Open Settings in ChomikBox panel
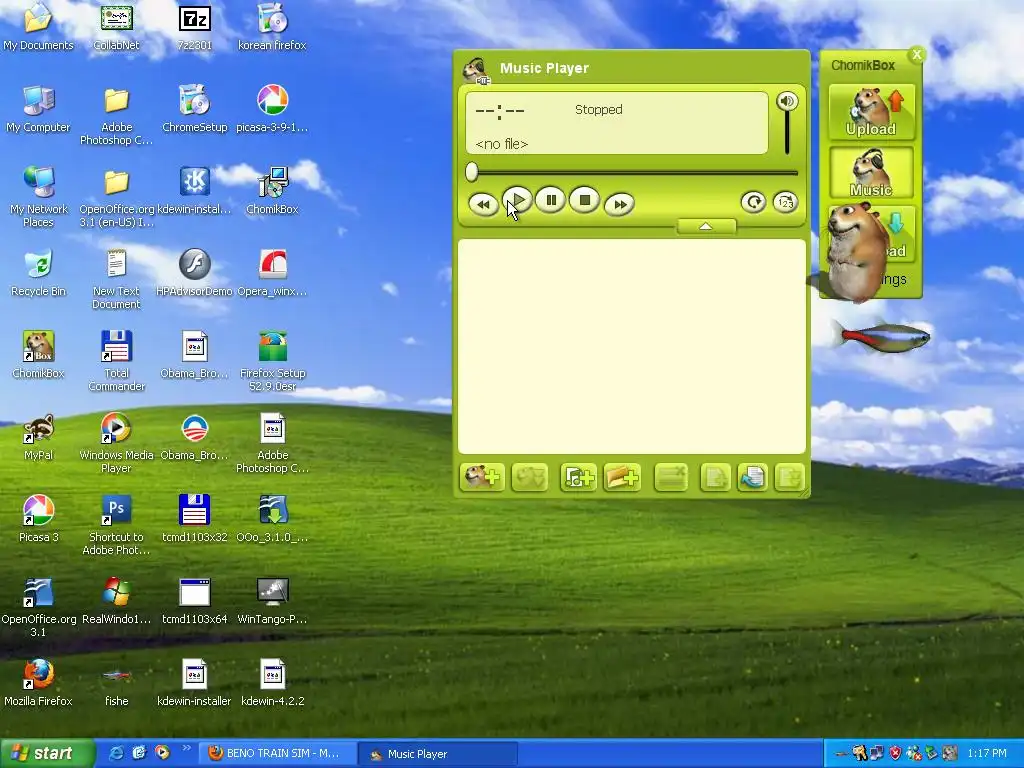The height and width of the screenshot is (768, 1024). coord(893,280)
